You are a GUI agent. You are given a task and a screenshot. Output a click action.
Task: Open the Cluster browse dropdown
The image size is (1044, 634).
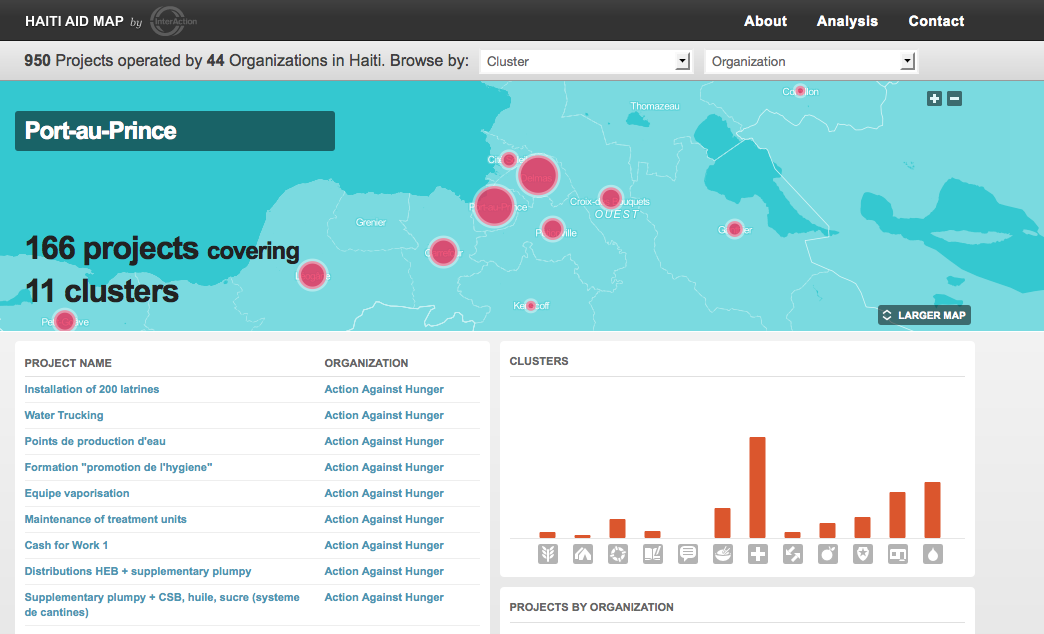(x=585, y=61)
